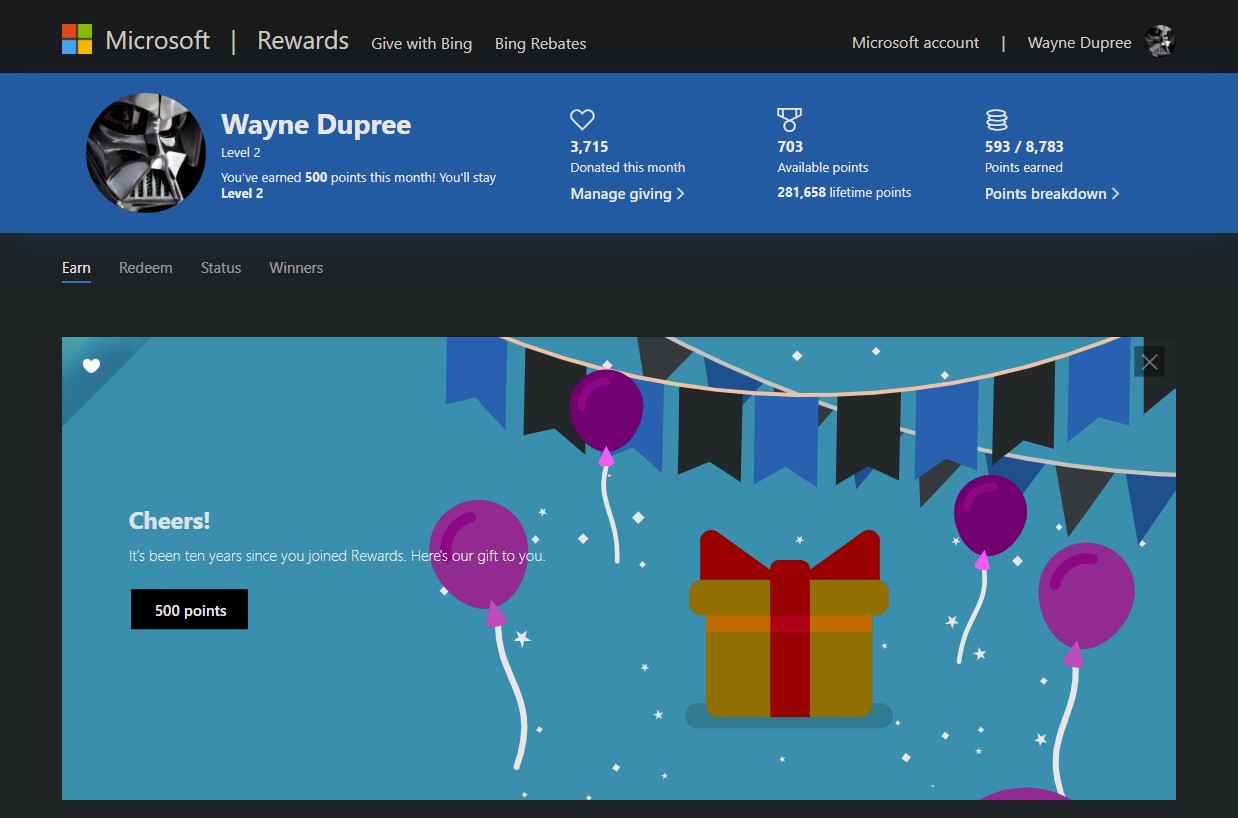Click the ten years anniversary message text
Screen dimensions: 1238x818
click(x=337, y=556)
